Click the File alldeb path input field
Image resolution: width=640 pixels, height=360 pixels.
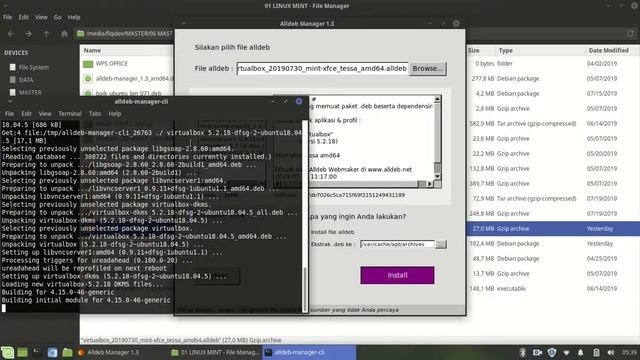[322, 69]
